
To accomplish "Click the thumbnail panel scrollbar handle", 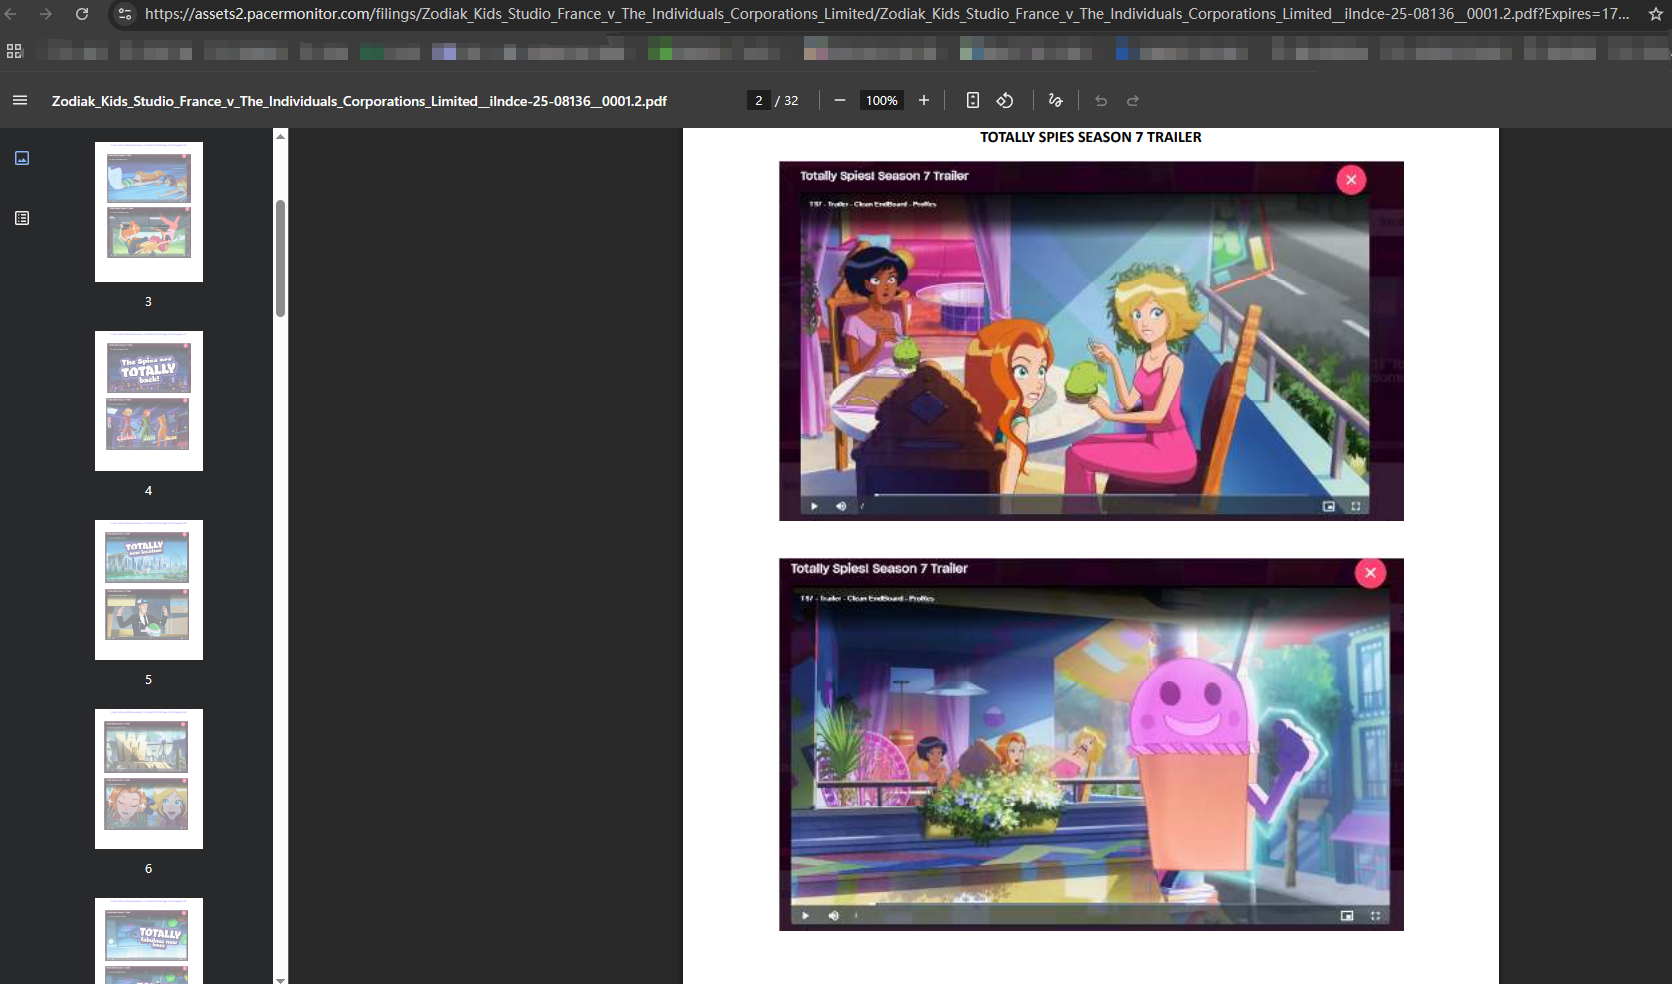I will [x=281, y=258].
